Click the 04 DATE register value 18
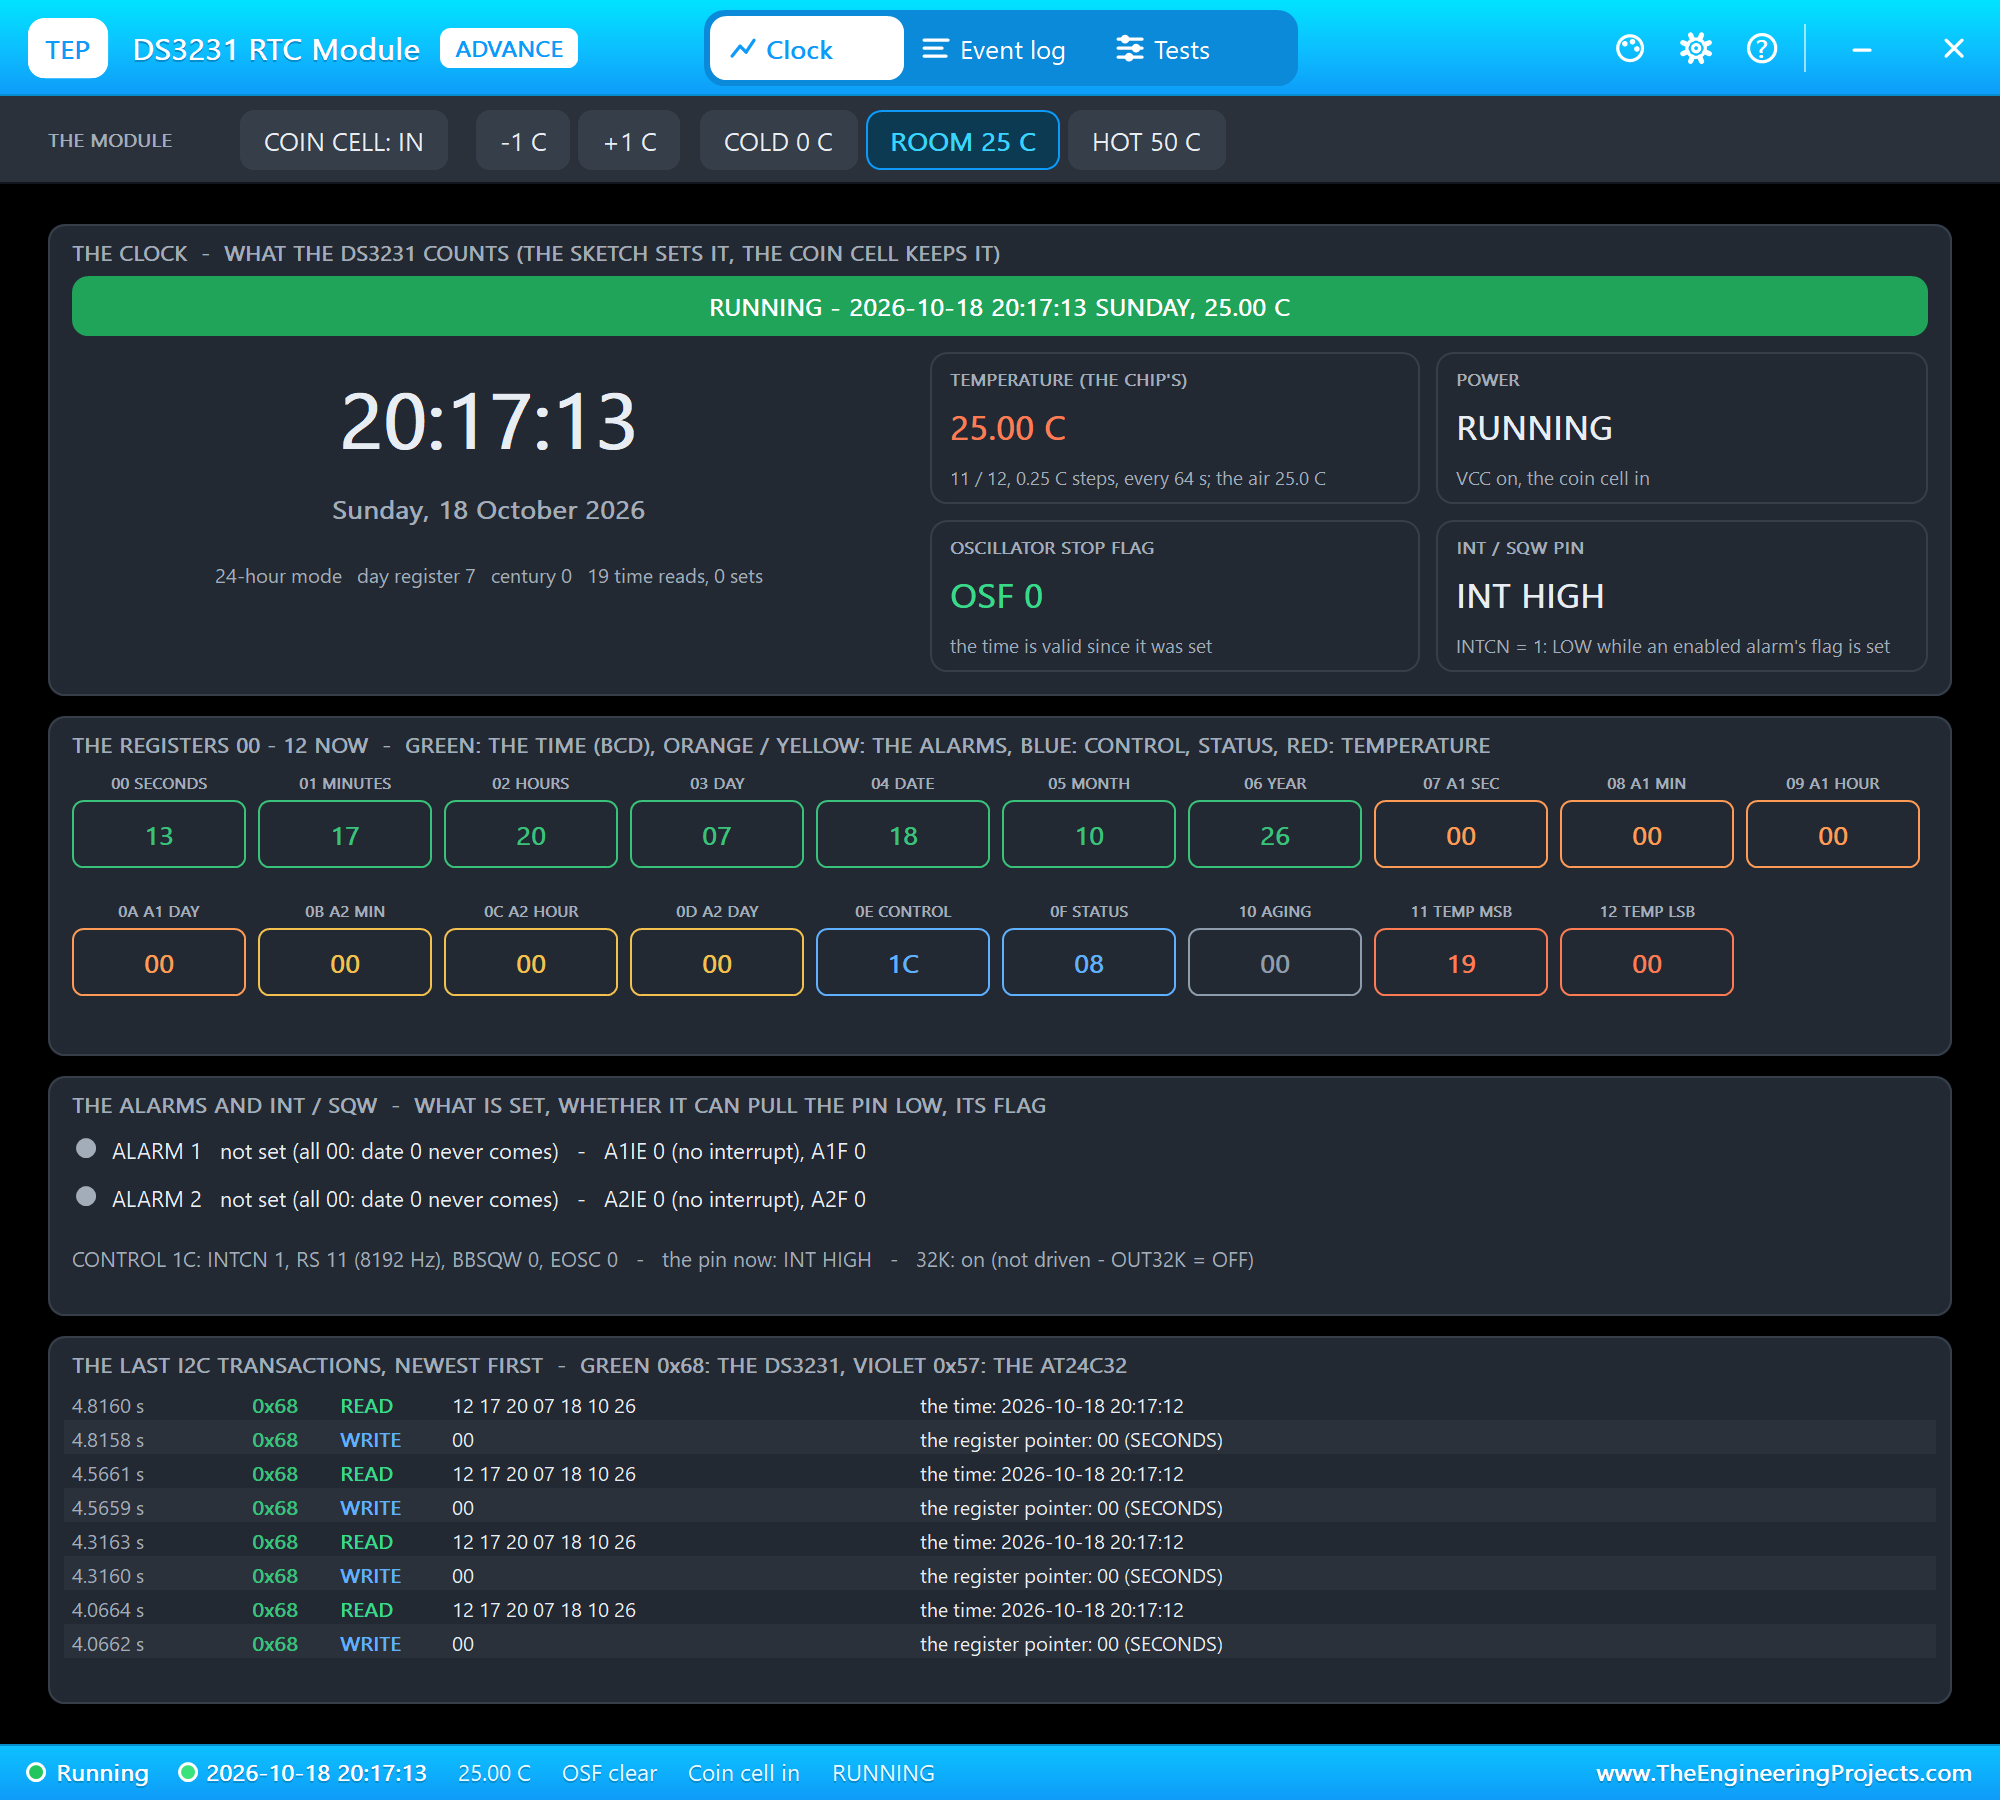This screenshot has height=1800, width=2000. coord(903,835)
